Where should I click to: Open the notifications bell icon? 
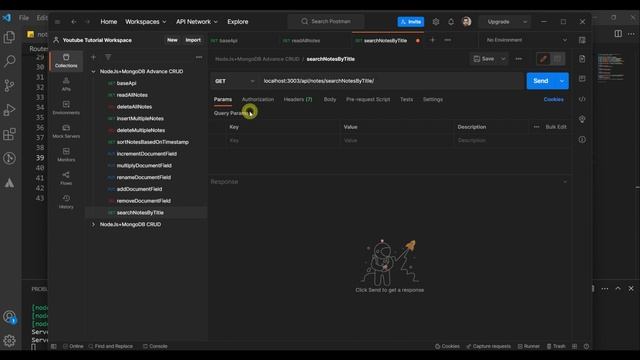click(451, 22)
